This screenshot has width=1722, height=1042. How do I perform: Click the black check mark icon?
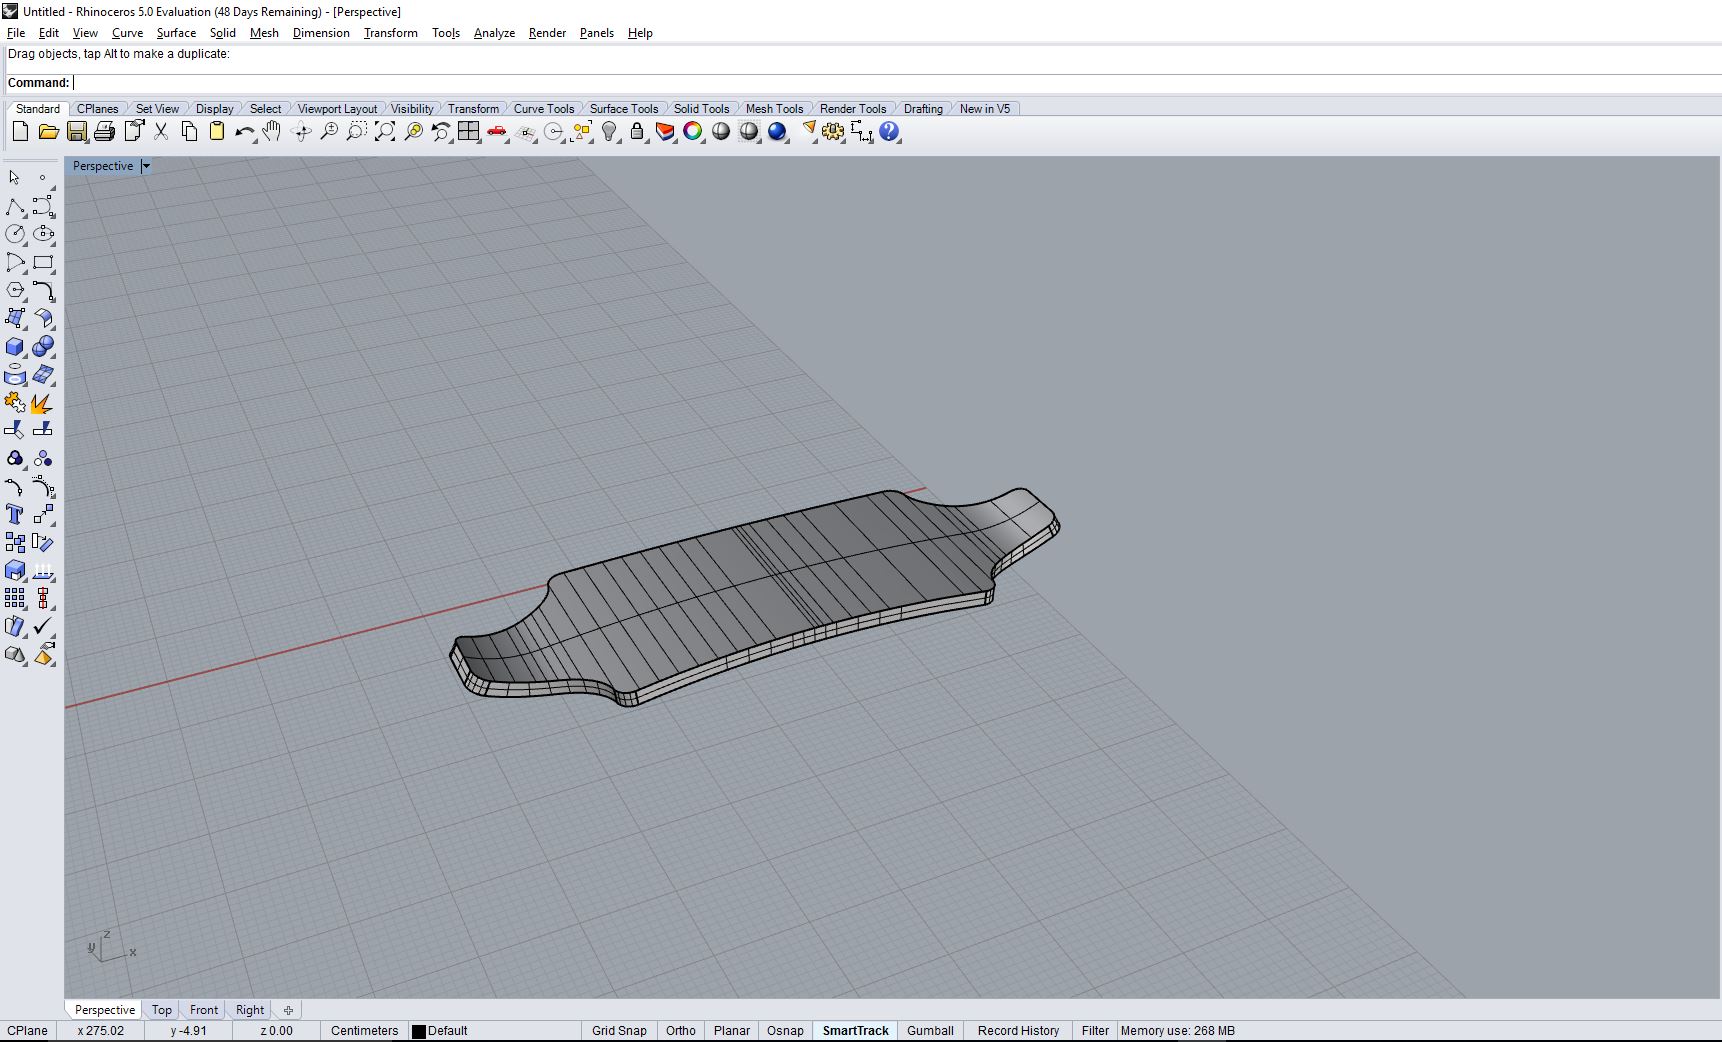pyautogui.click(x=43, y=626)
